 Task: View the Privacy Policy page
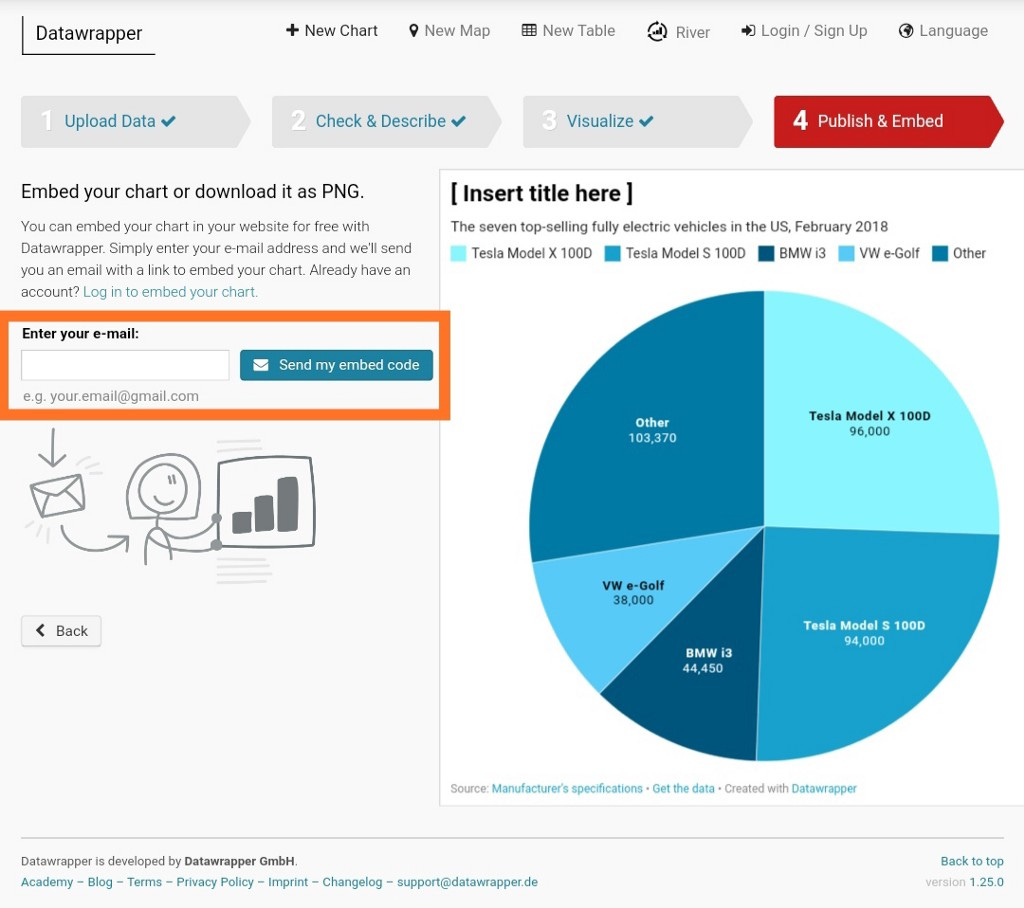point(214,882)
